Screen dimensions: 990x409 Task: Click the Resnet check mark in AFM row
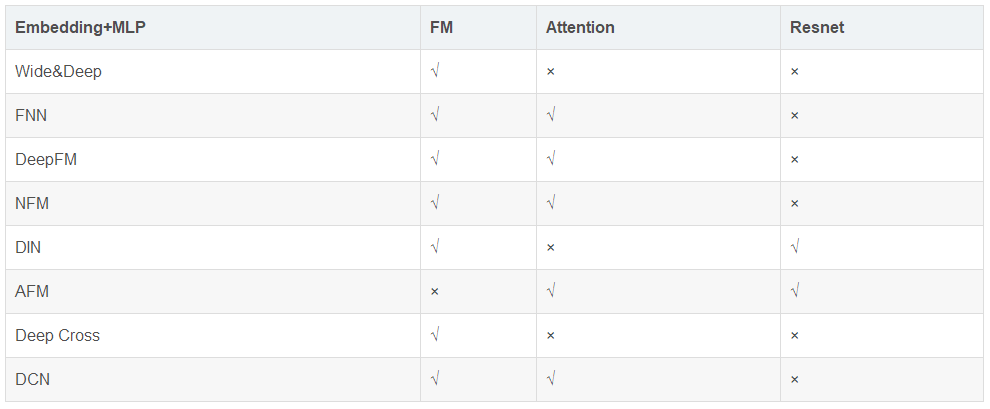point(795,292)
